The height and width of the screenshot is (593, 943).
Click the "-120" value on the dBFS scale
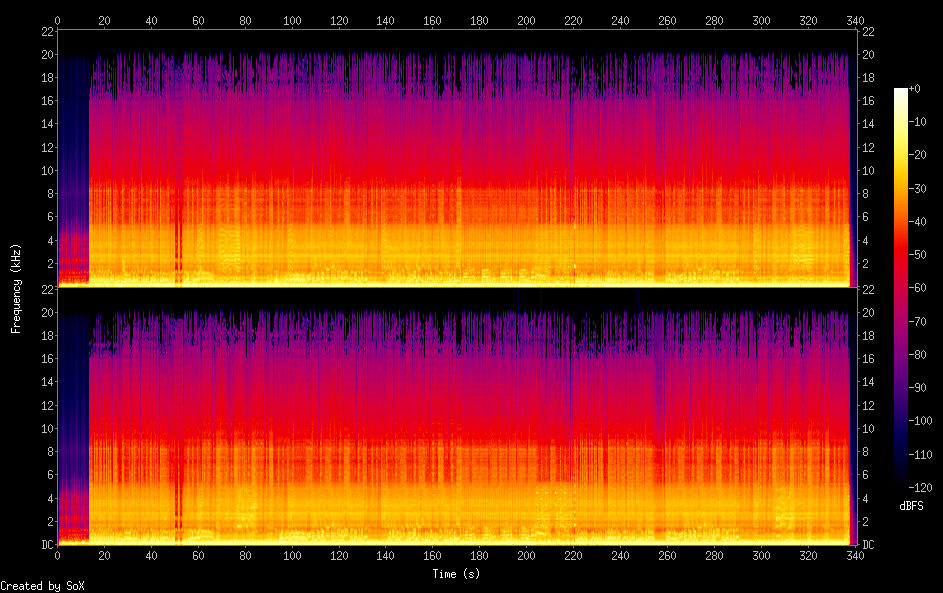[x=921, y=487]
